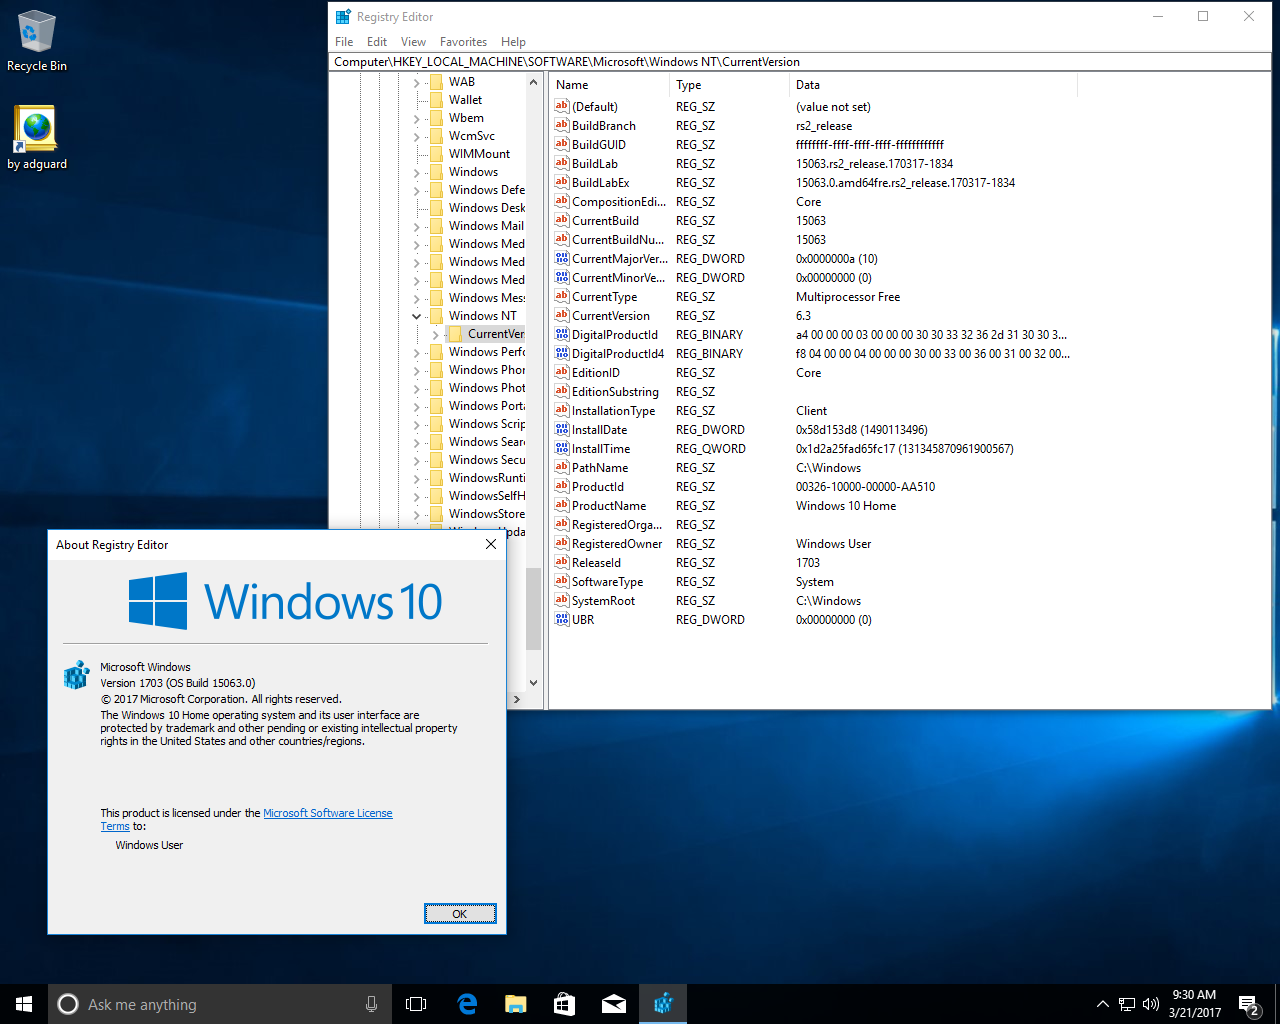
Task: Click the InstallDate DWORD value icon
Action: [562, 429]
